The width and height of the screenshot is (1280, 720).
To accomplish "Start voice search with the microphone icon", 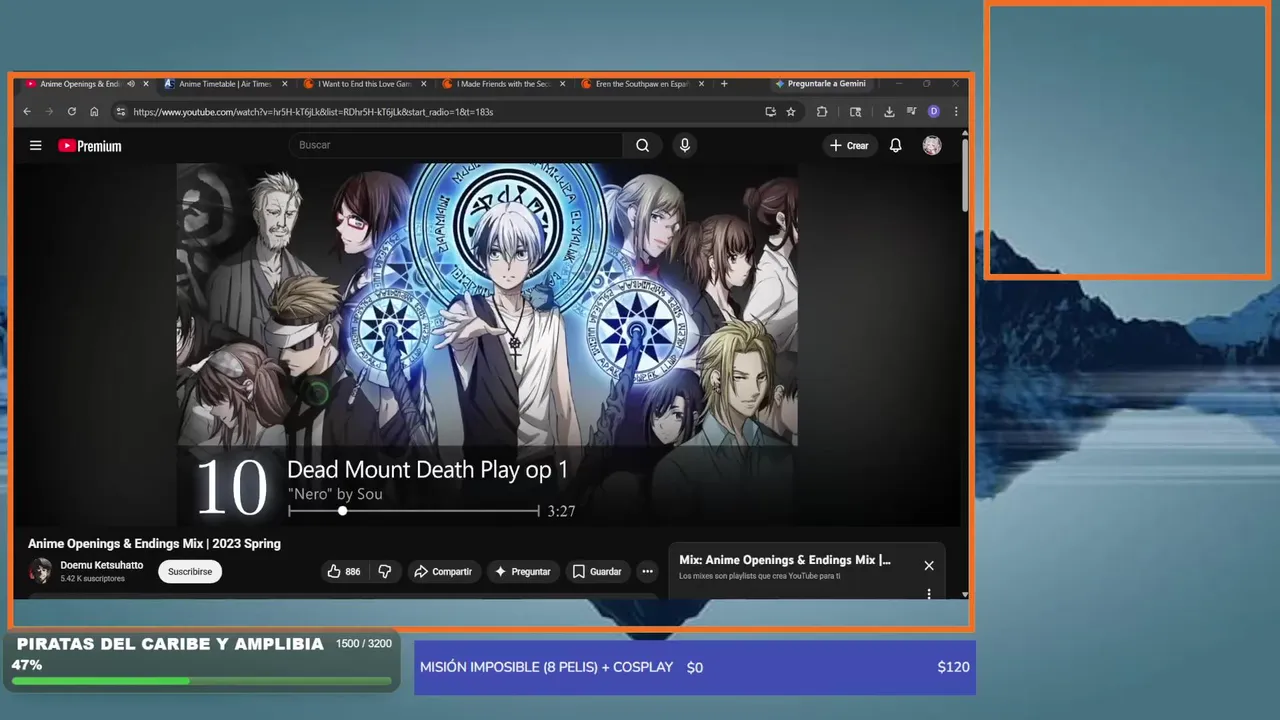I will coord(685,146).
